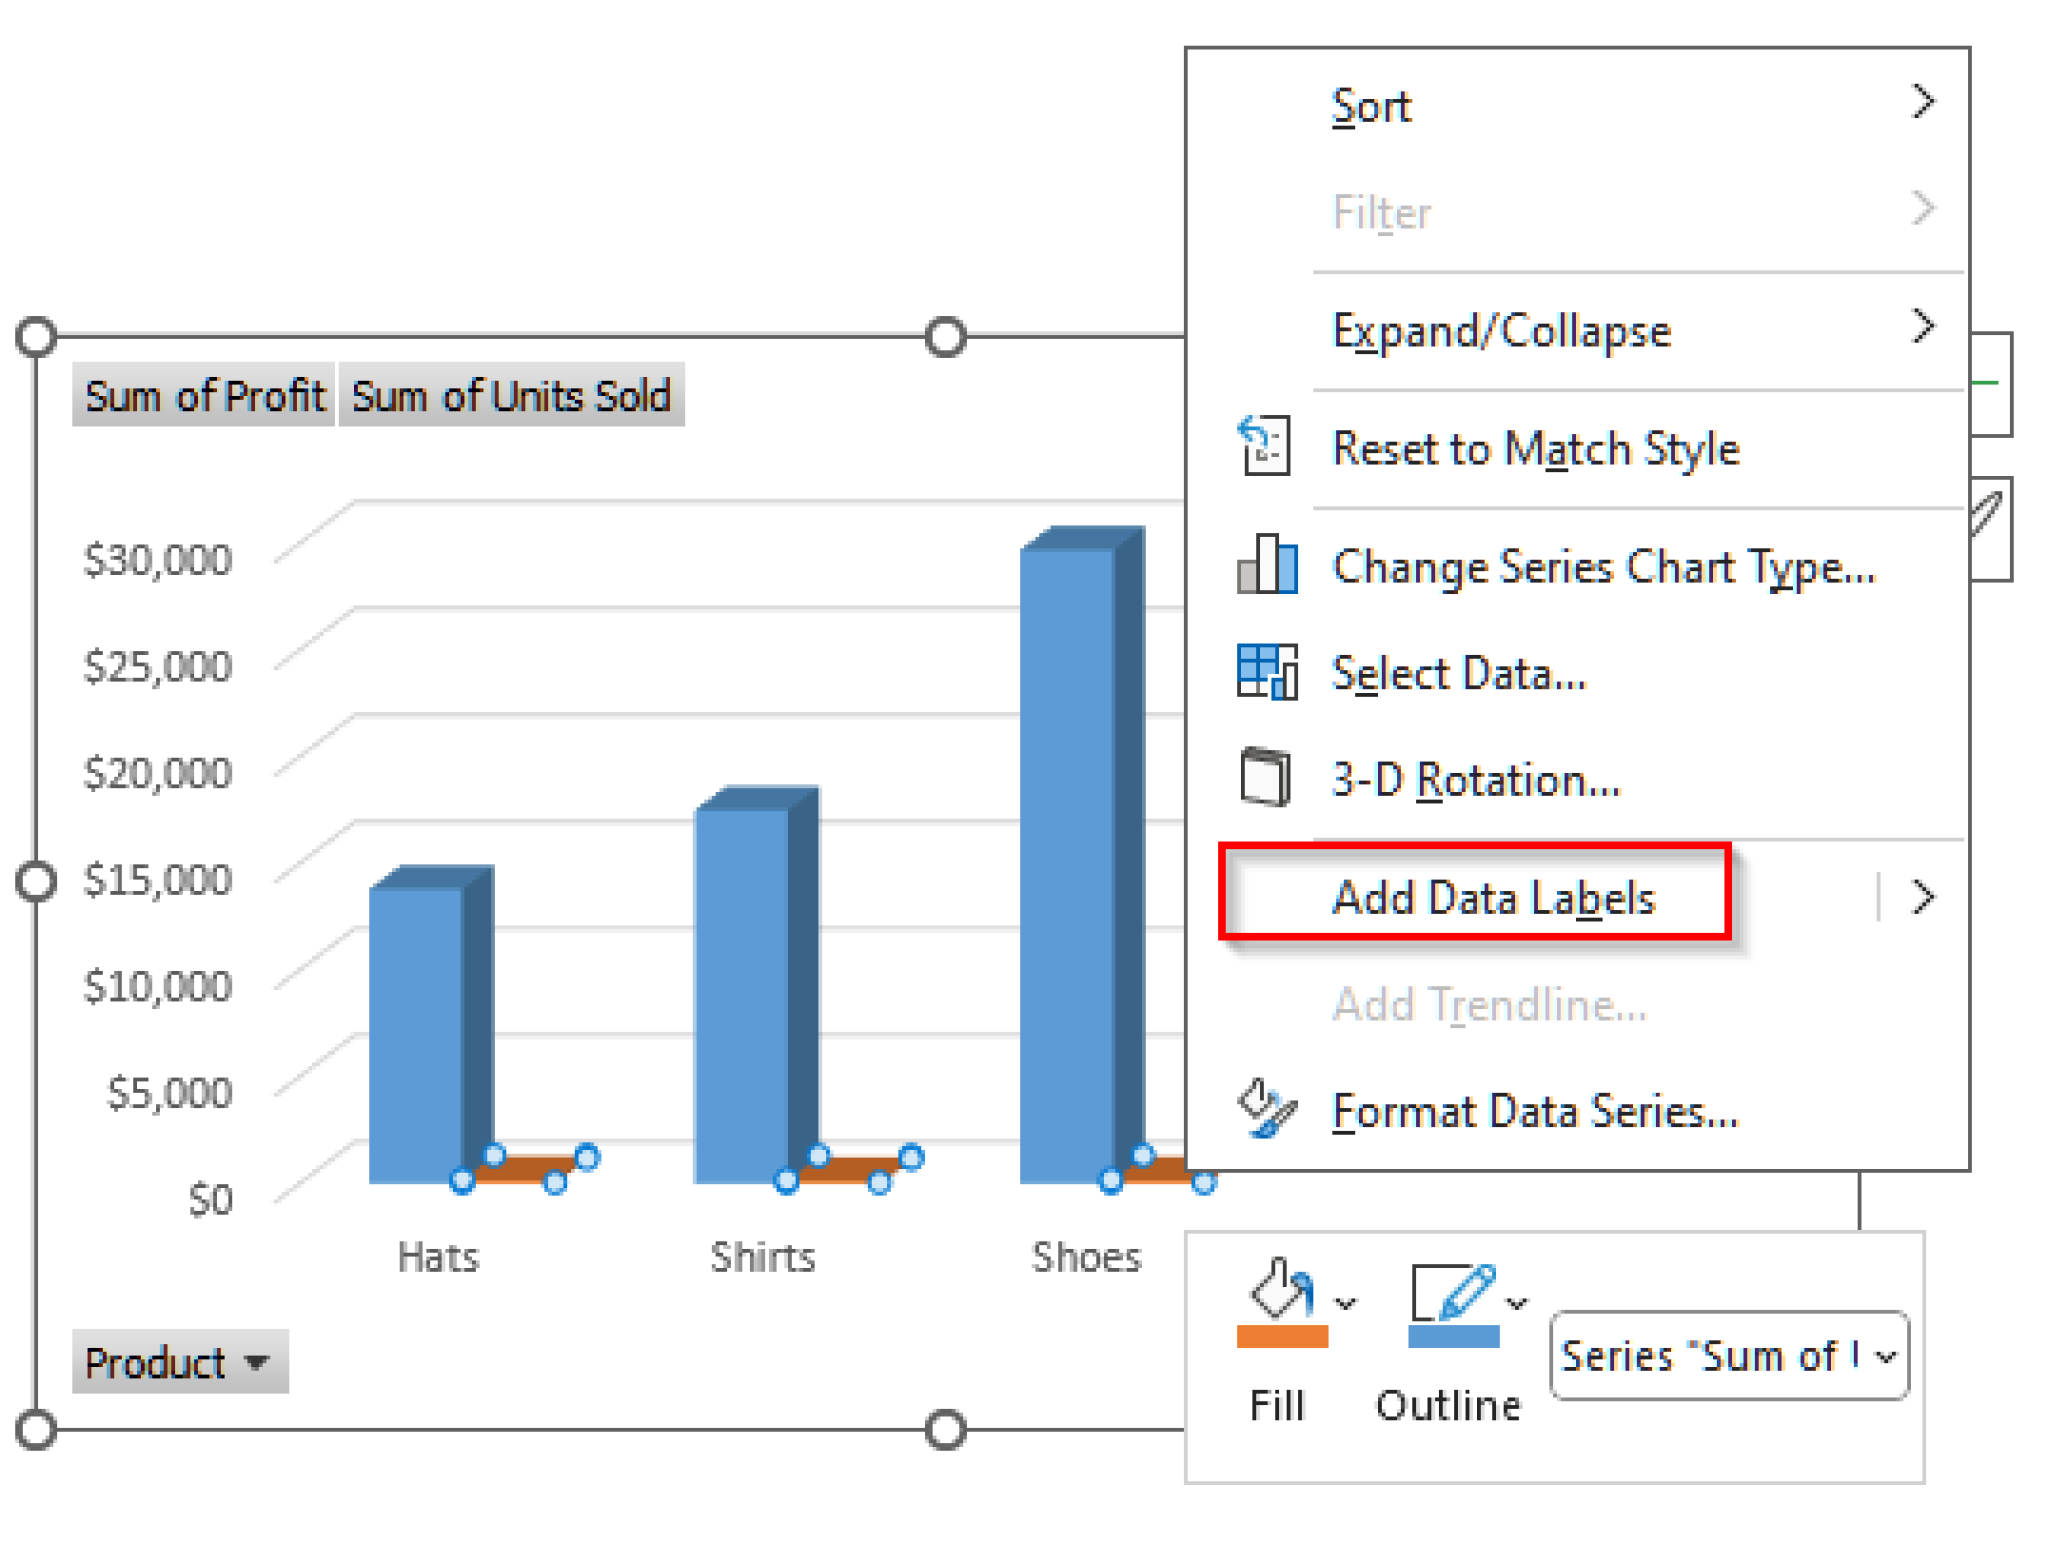The image size is (2048, 1565).
Task: Click the Sum of Profit field button
Action: [x=203, y=395]
